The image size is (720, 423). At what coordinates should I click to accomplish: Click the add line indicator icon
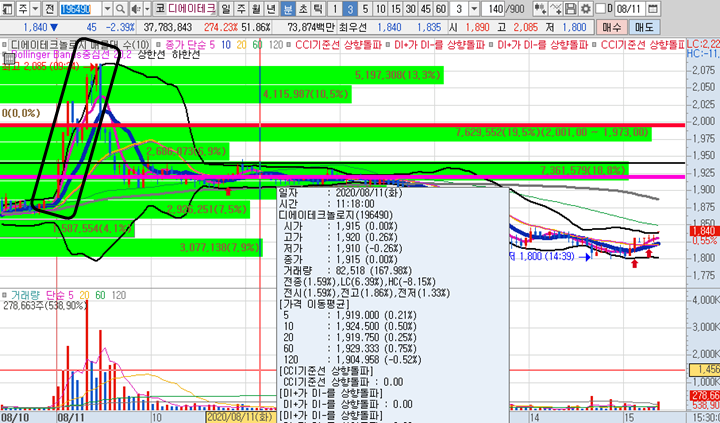coord(555,8)
